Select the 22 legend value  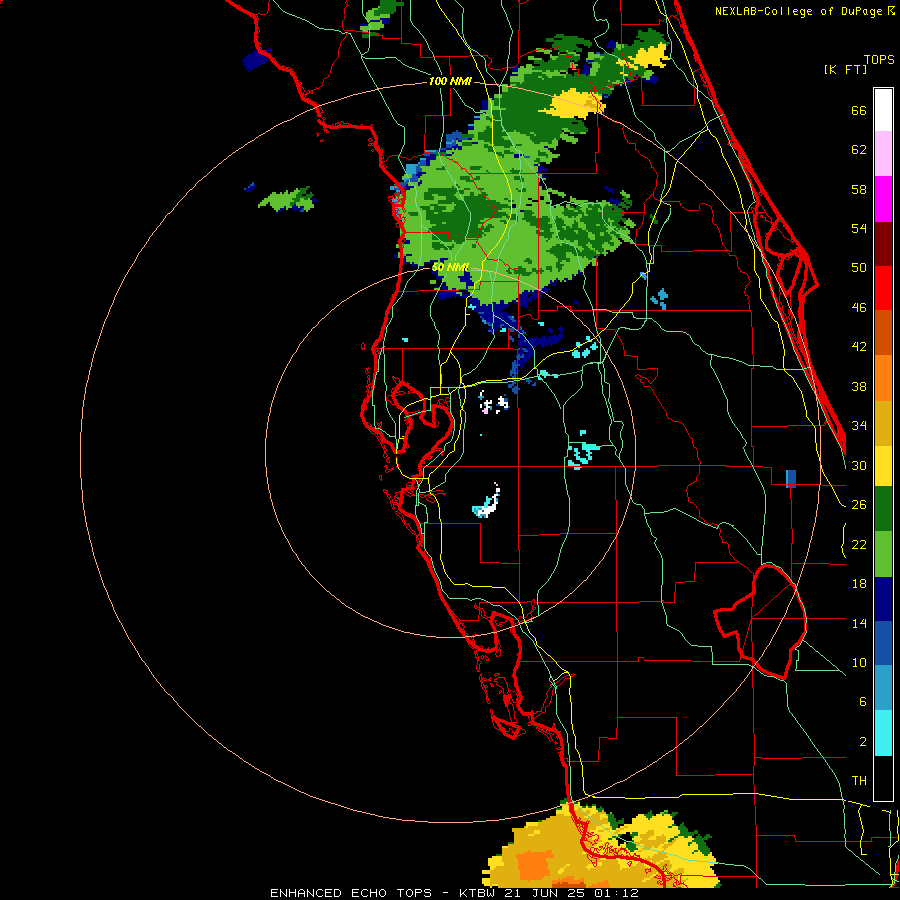click(x=859, y=544)
